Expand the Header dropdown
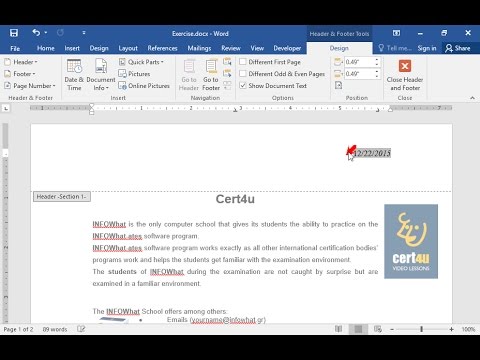Image resolution: width=480 pixels, height=360 pixels. (21, 62)
